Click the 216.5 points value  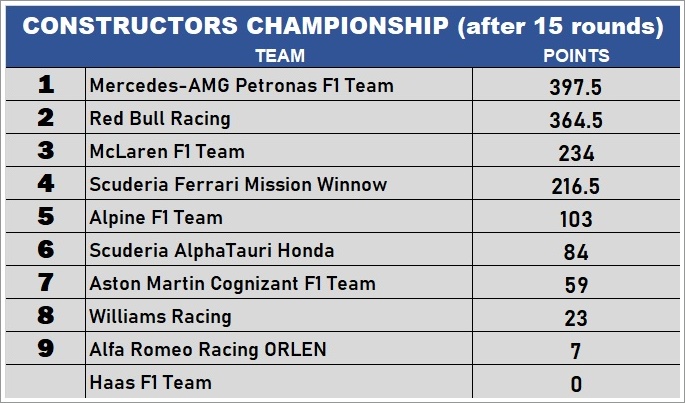point(575,186)
